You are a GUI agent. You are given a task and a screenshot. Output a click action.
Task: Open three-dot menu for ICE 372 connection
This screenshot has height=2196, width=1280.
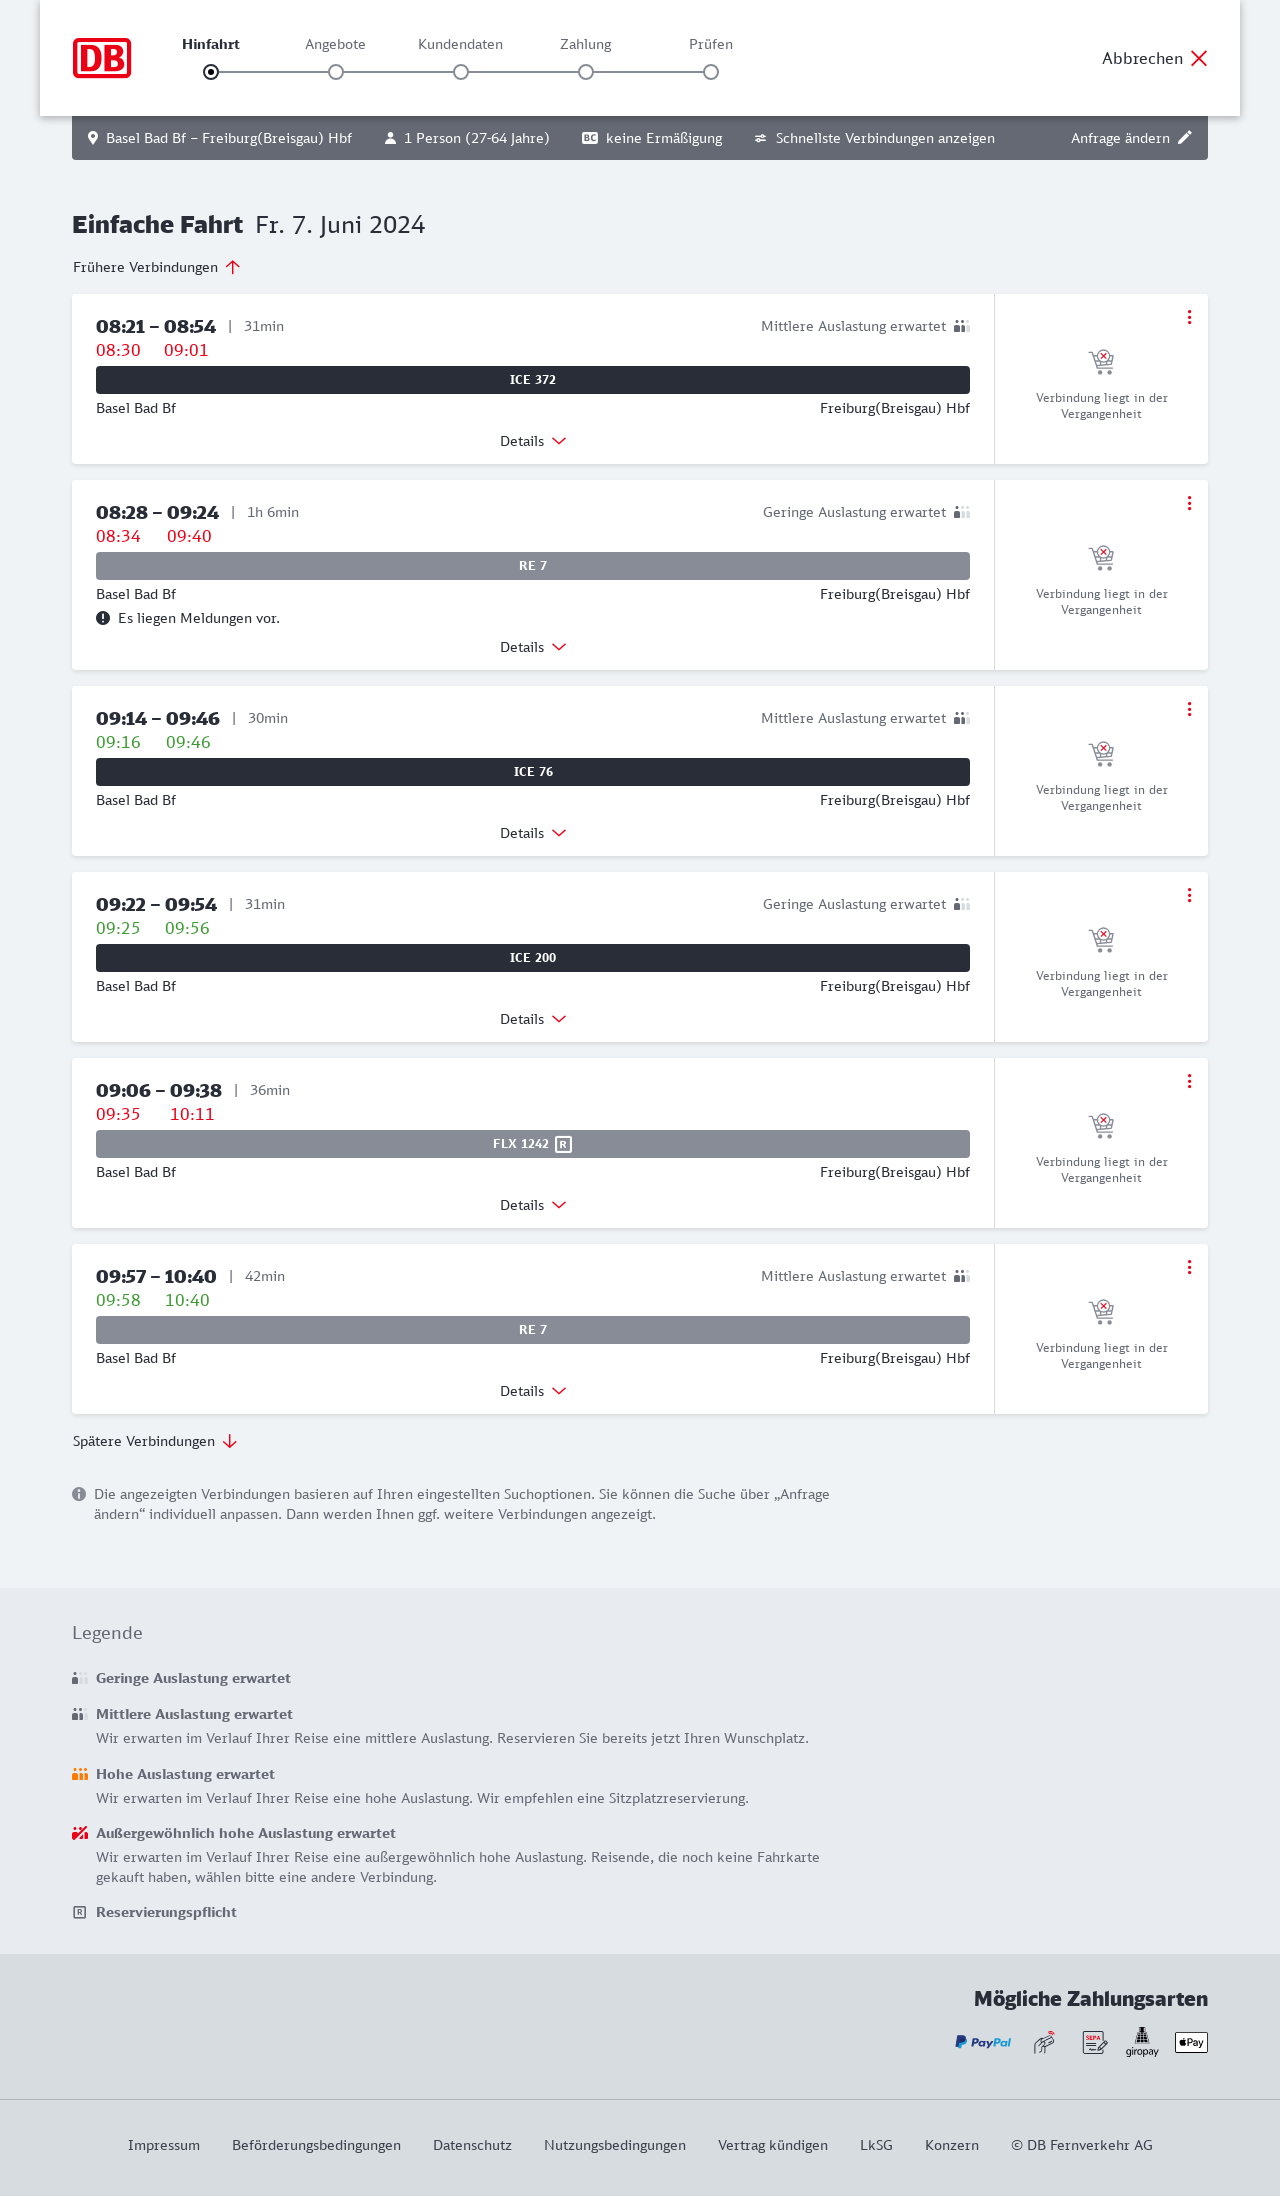[x=1189, y=317]
